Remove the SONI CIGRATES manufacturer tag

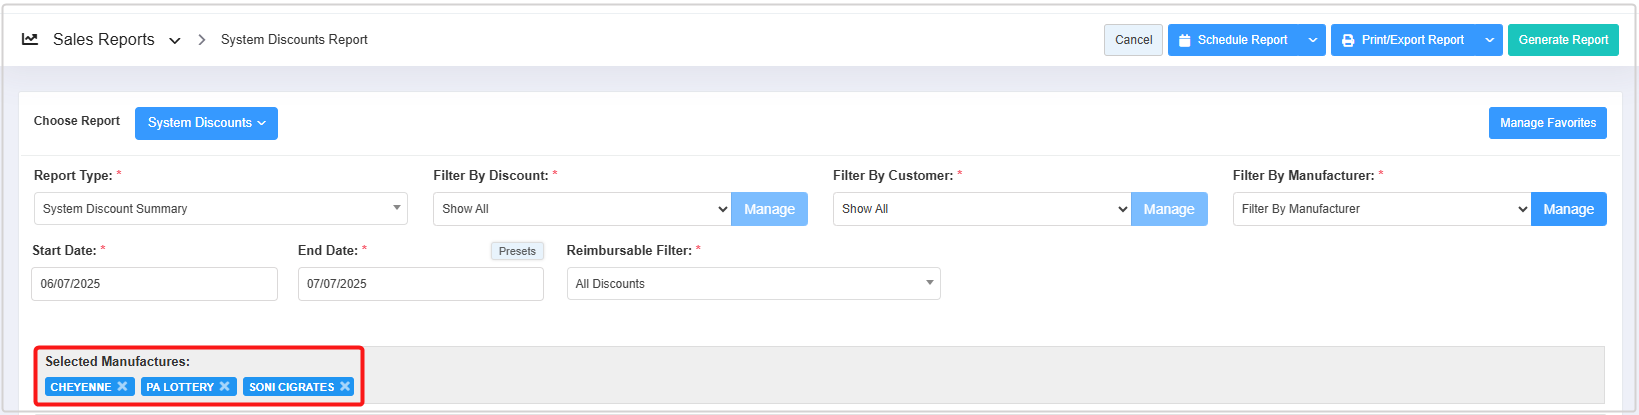[x=345, y=387]
